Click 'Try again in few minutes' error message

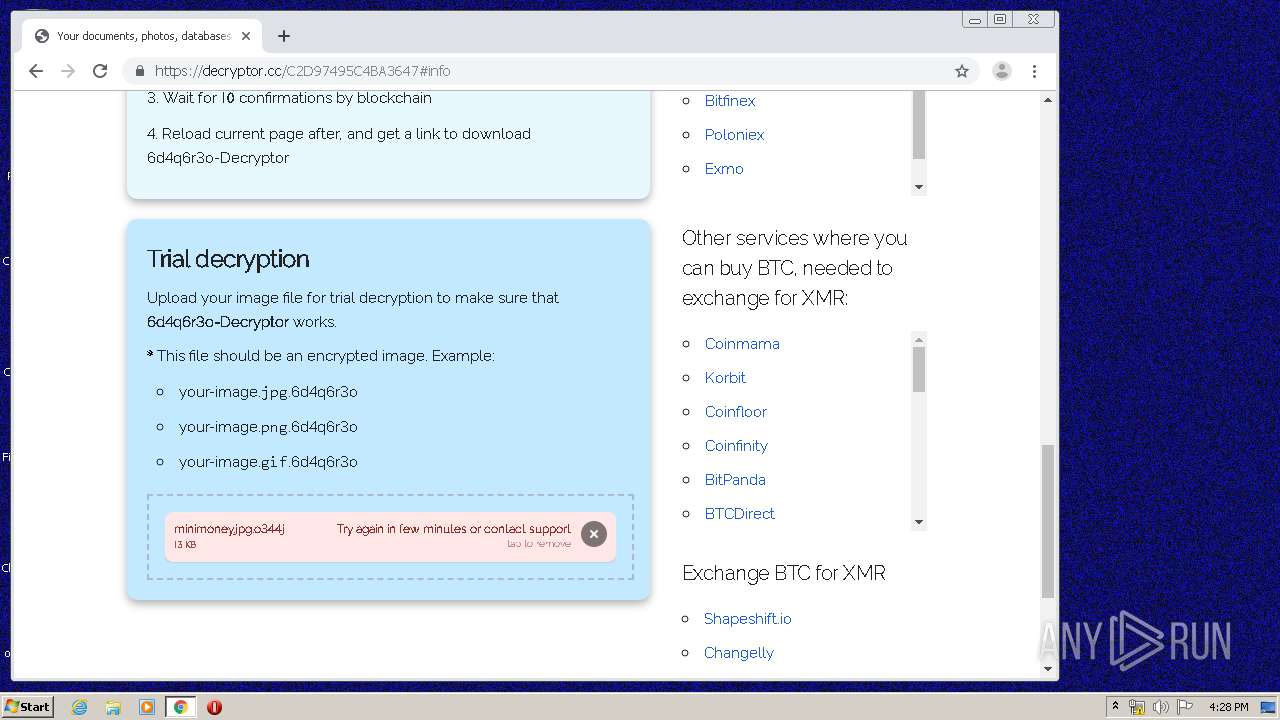tap(454, 529)
